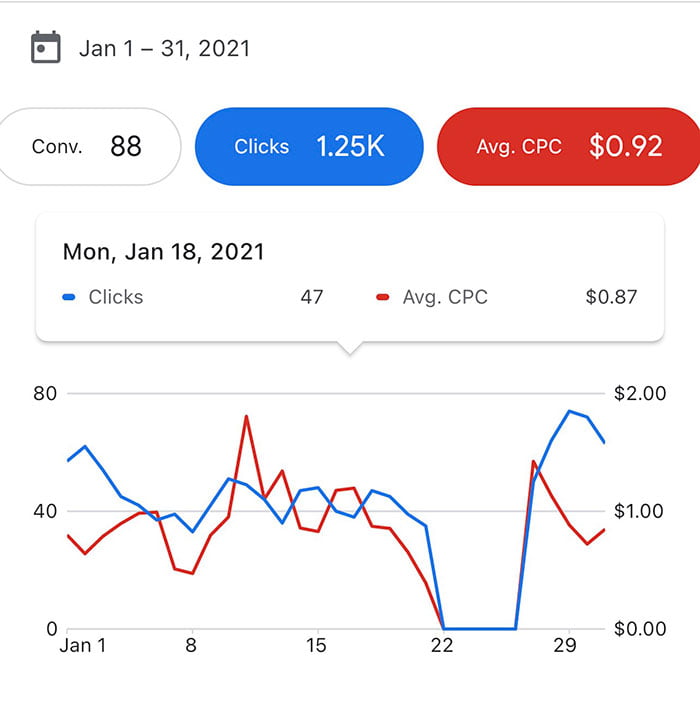
Task: Click the red CPC spike peak near Jan 11
Action: (x=246, y=416)
